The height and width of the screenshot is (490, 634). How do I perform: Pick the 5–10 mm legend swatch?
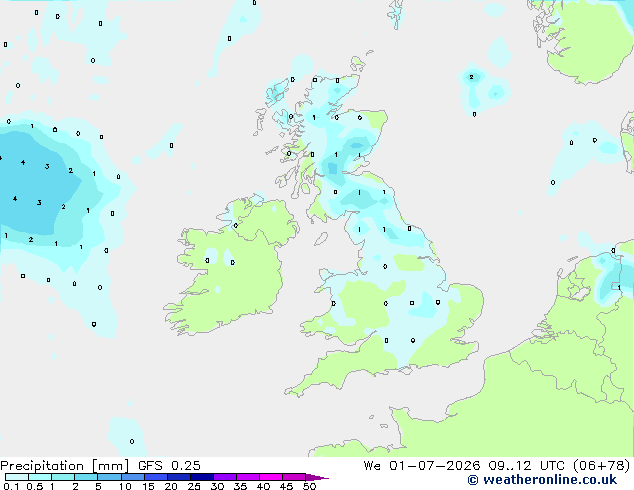pyautogui.click(x=109, y=477)
